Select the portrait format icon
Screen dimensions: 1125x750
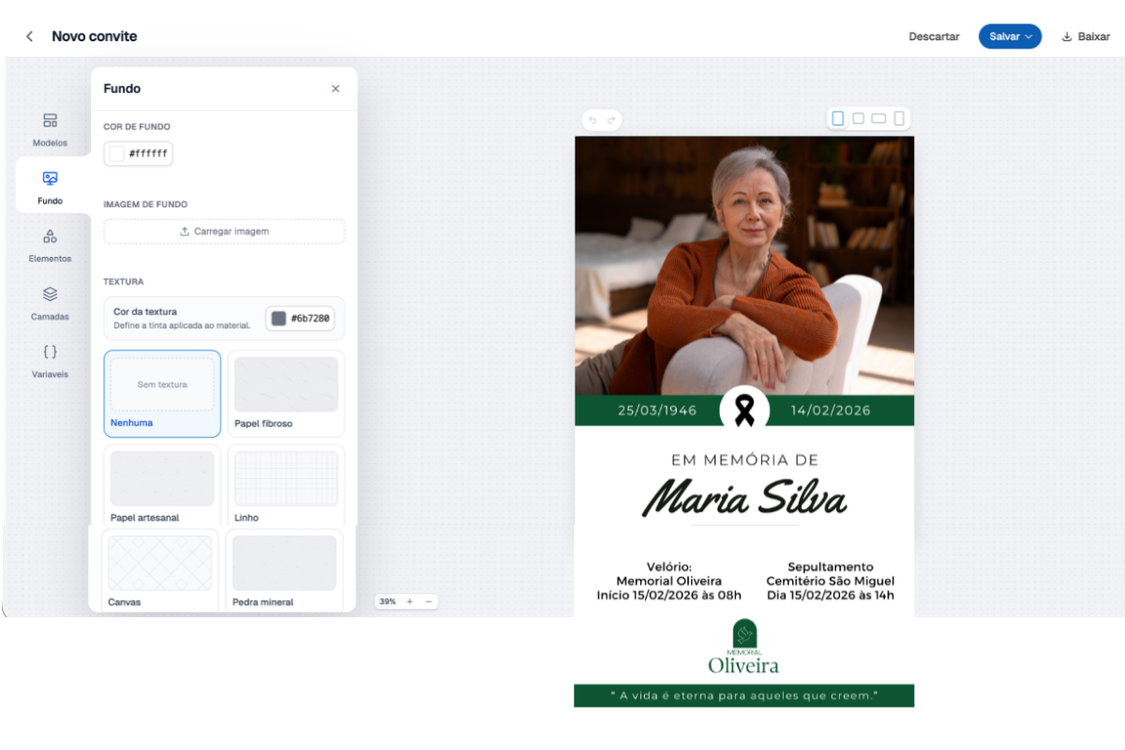click(837, 118)
